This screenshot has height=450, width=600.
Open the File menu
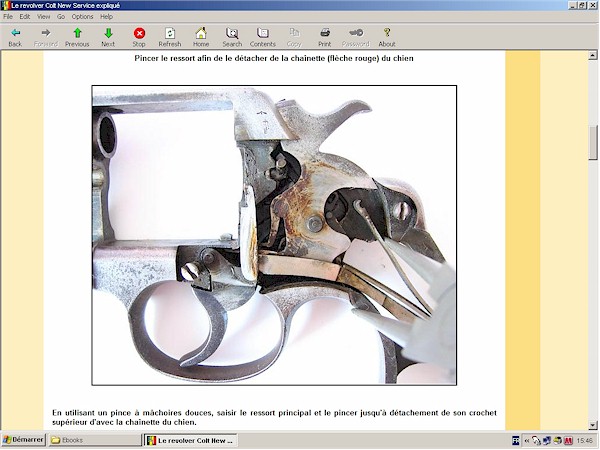tap(8, 17)
